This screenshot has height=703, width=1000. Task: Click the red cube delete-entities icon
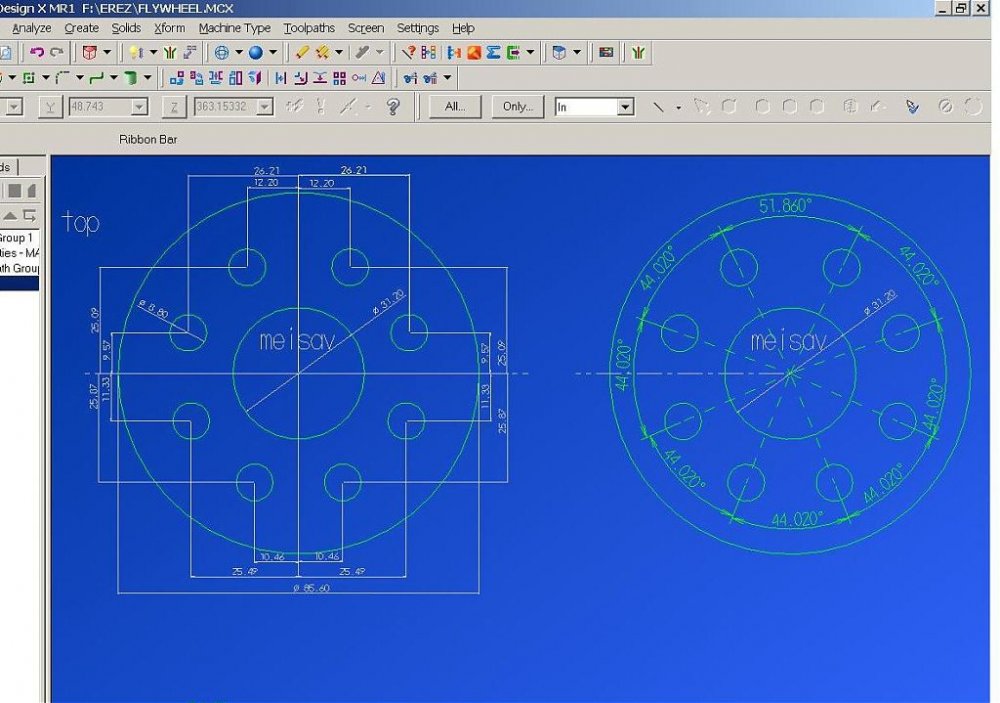click(x=89, y=52)
